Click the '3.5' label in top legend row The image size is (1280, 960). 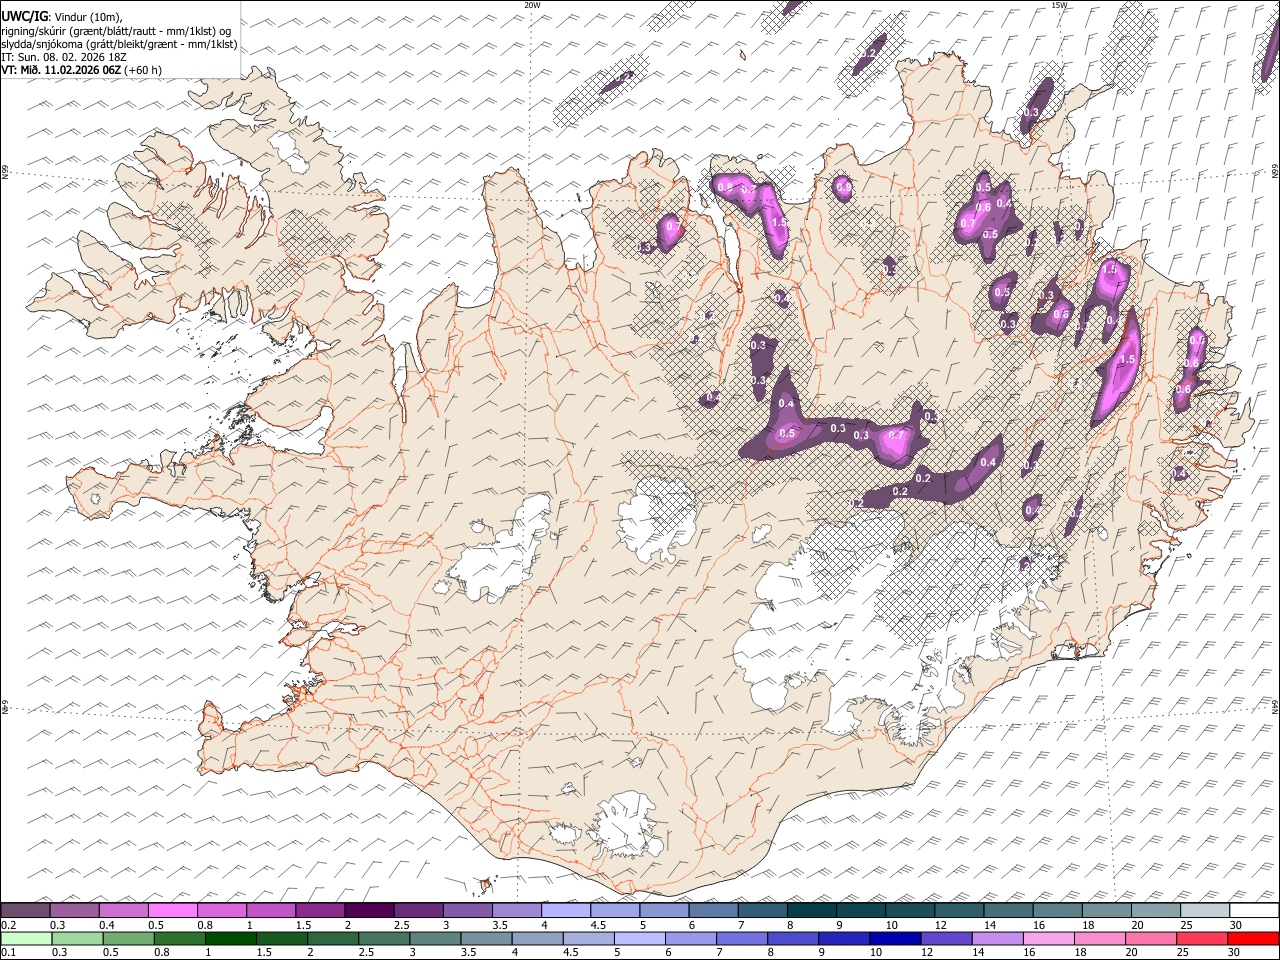(x=499, y=925)
